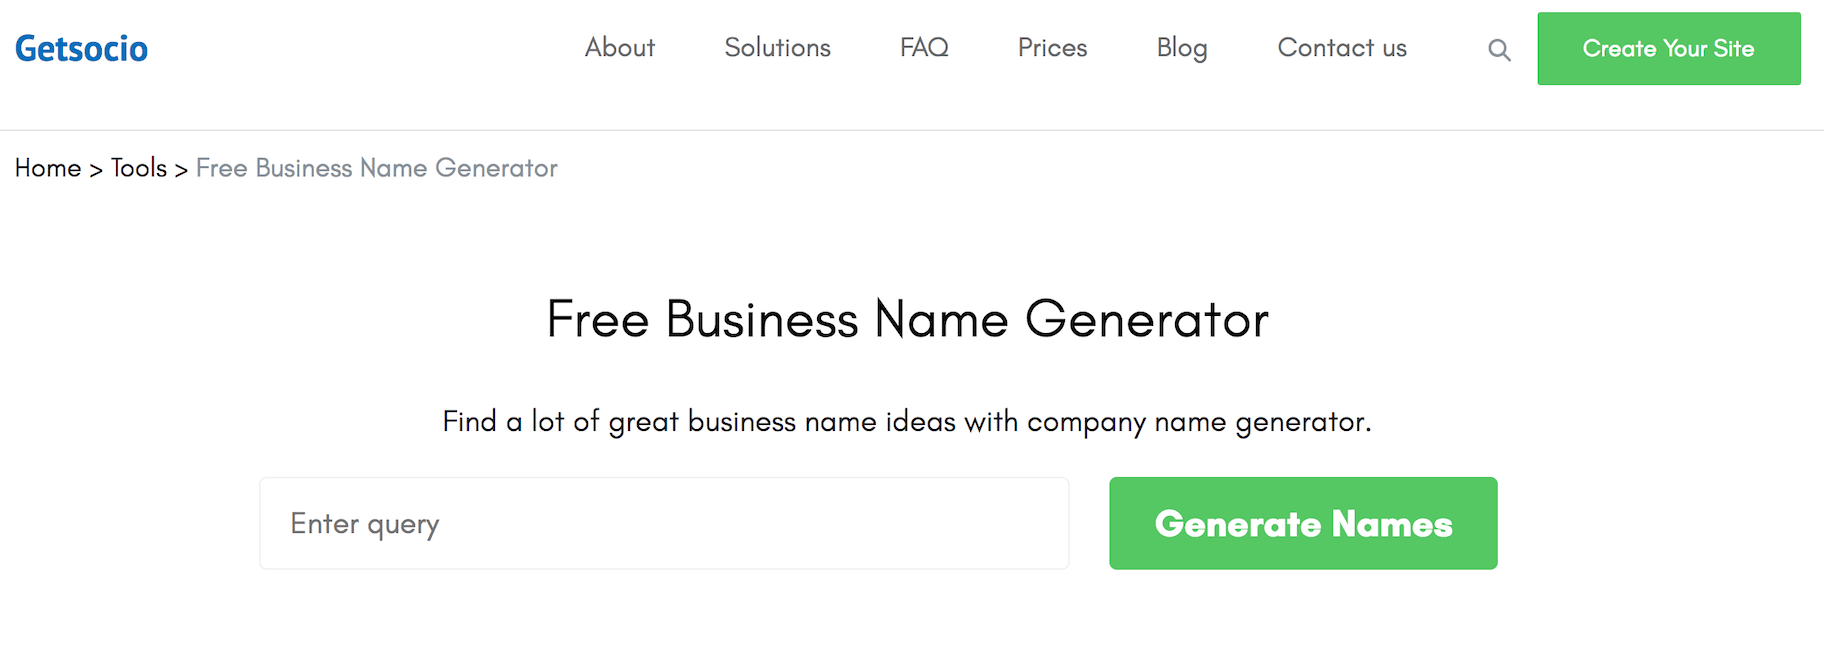Click the search magnifier icon

point(1498,49)
